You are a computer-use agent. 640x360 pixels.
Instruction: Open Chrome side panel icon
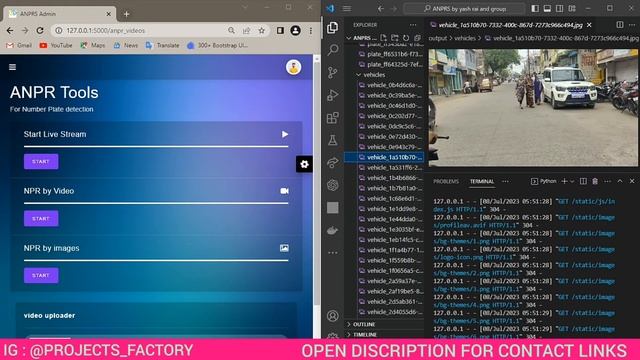click(280, 31)
